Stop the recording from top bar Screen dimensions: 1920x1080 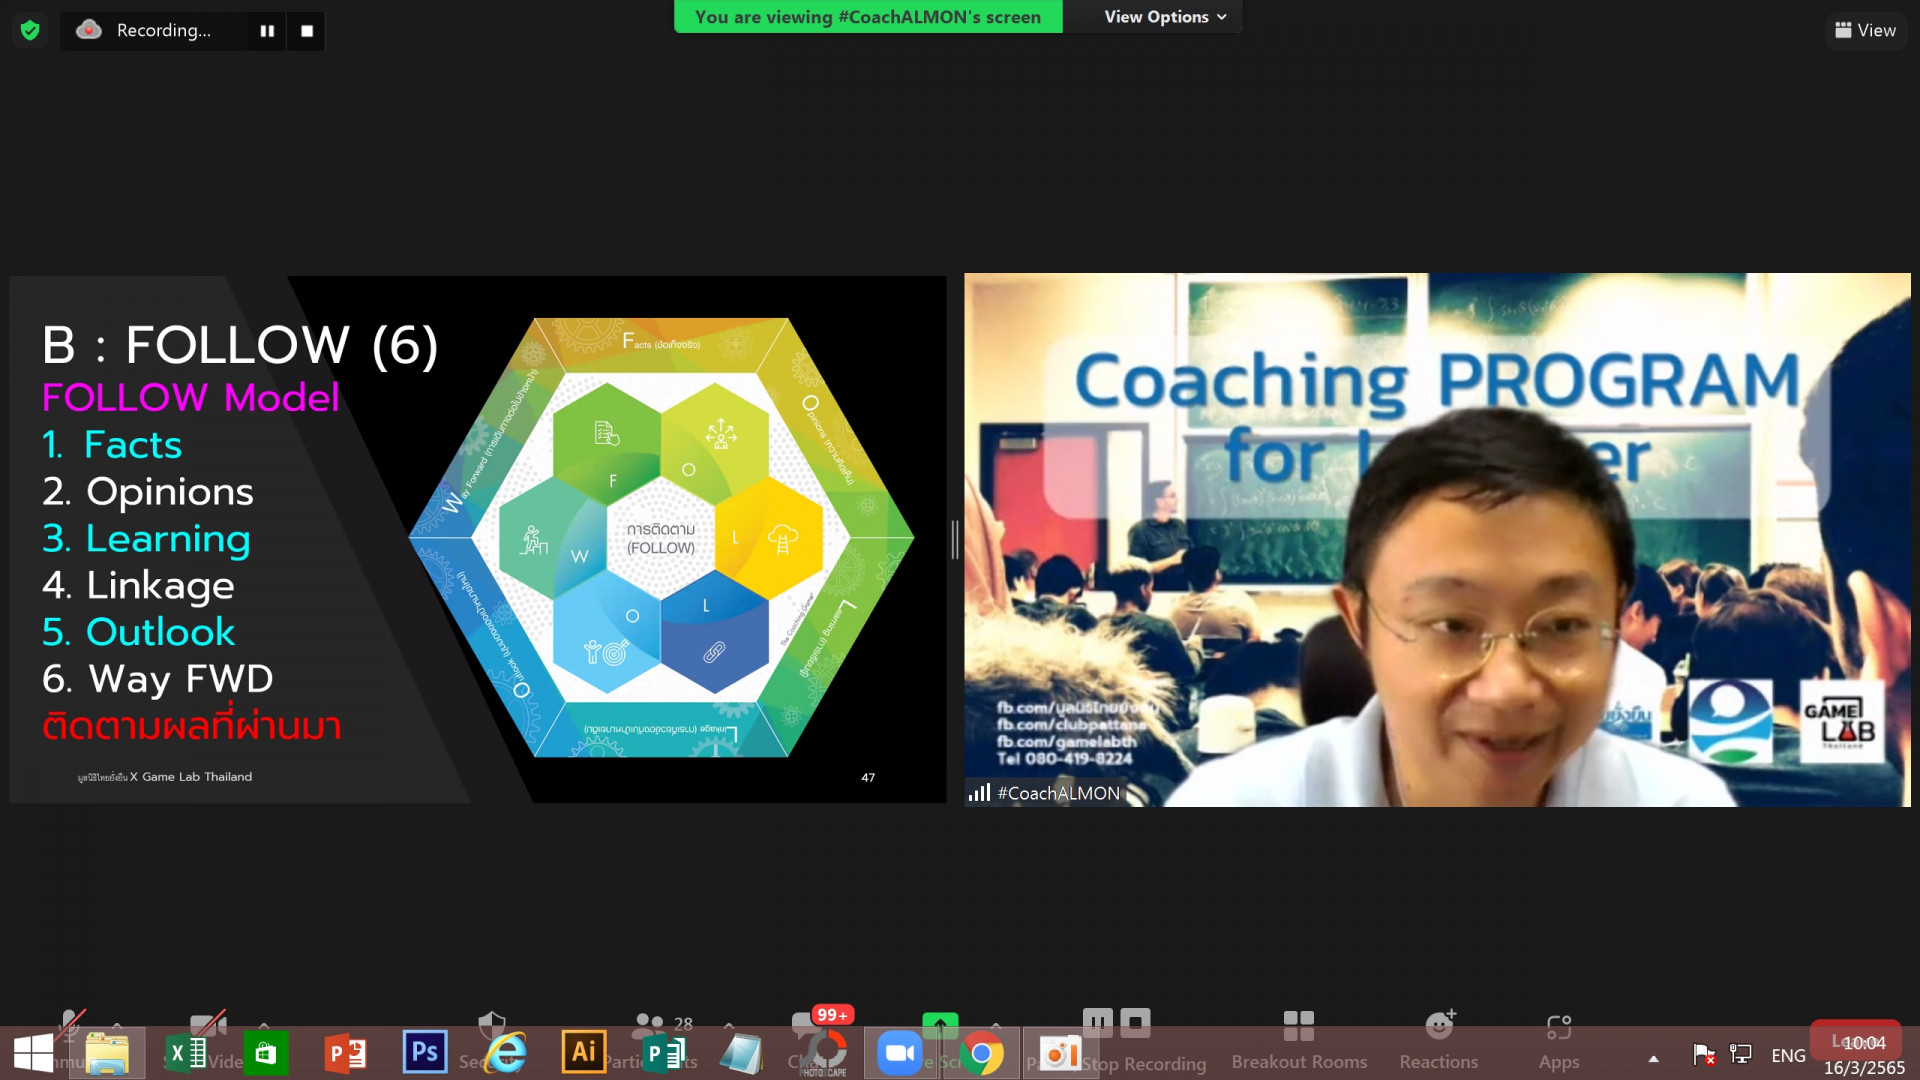[307, 31]
